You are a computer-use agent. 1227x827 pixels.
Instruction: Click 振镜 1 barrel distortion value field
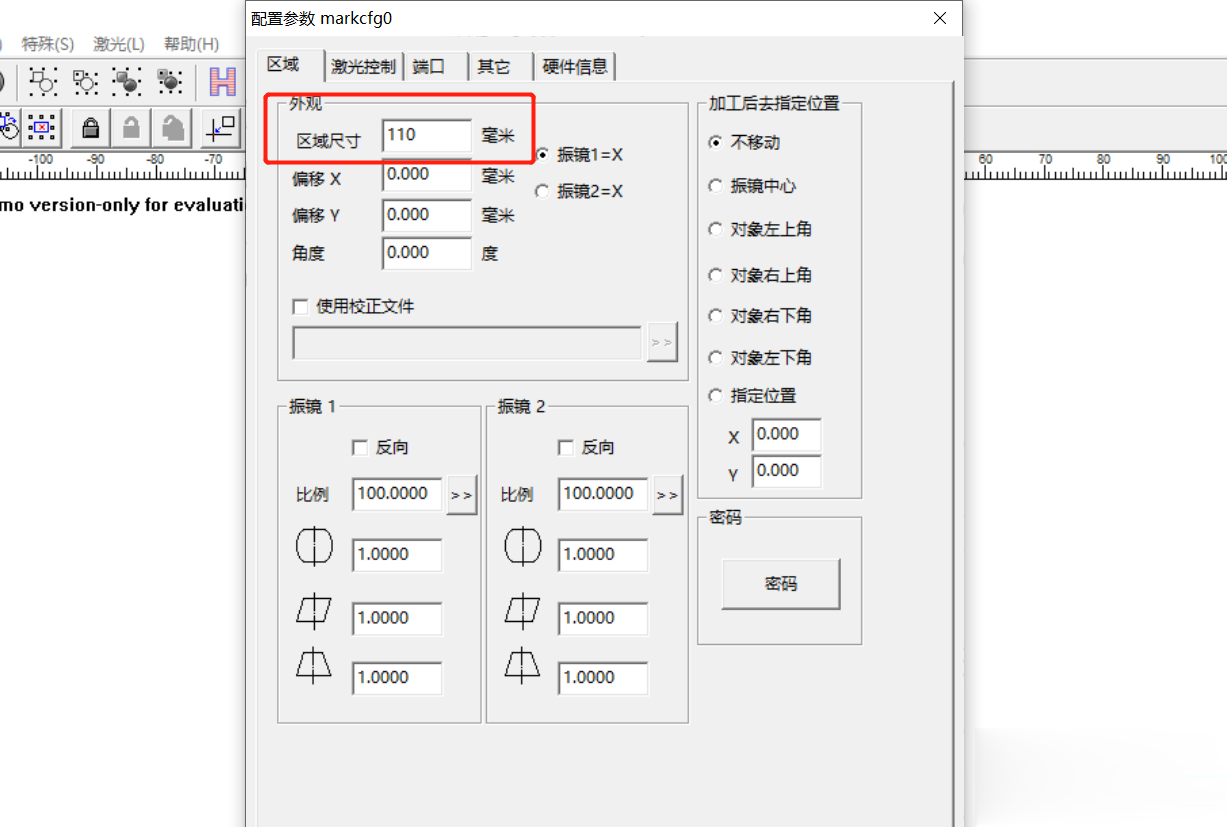397,555
